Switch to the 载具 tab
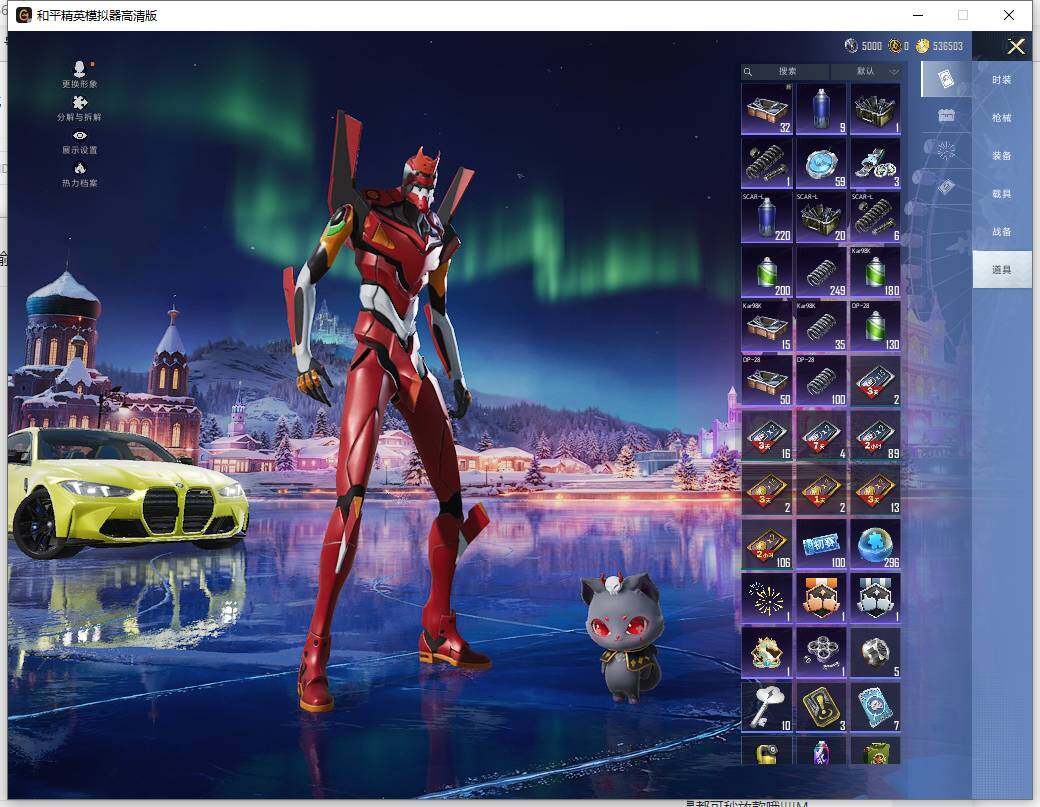 (1002, 194)
